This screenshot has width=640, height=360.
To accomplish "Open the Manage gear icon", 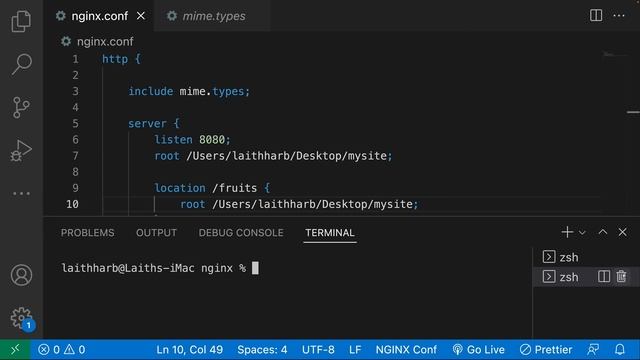I will click(21, 318).
